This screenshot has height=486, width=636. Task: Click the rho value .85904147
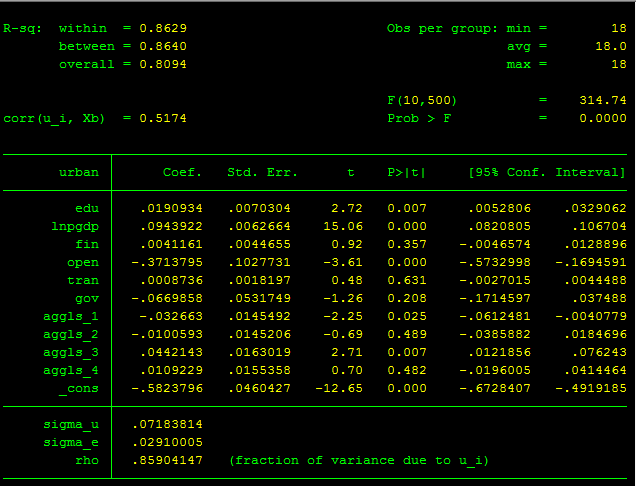[167, 460]
